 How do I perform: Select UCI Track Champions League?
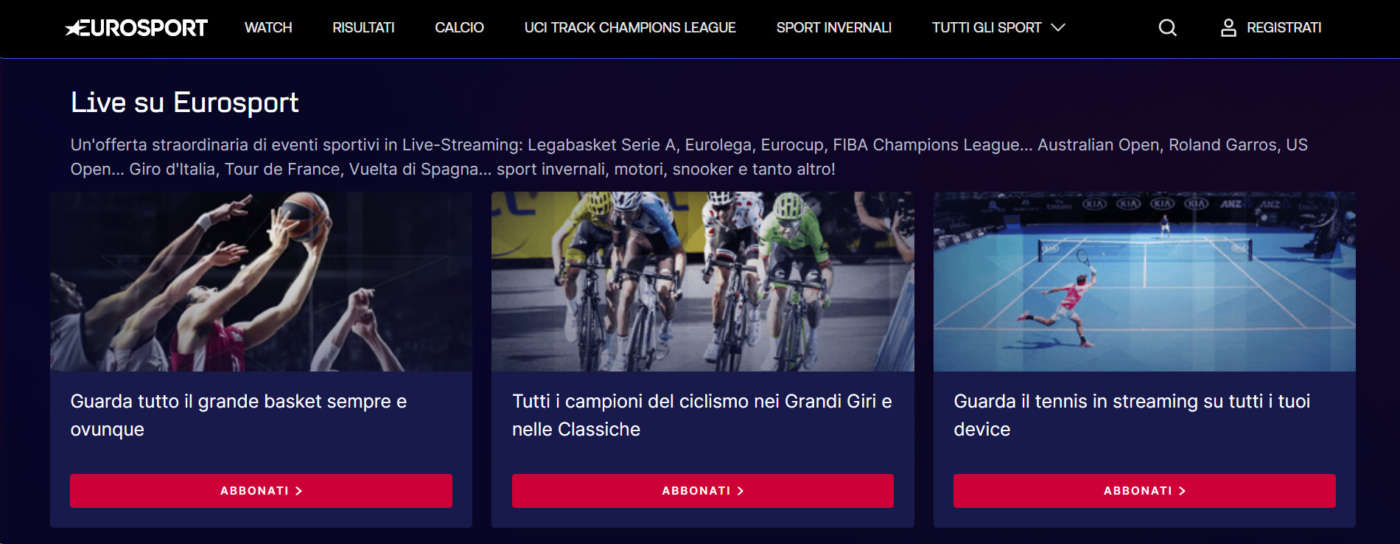point(630,28)
